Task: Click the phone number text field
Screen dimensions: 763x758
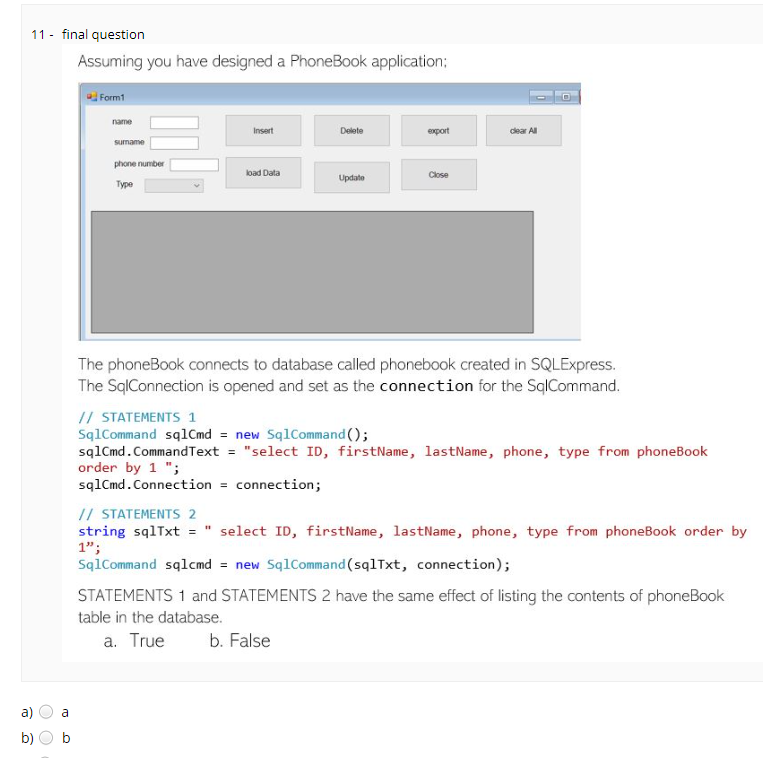Action: pyautogui.click(x=194, y=165)
